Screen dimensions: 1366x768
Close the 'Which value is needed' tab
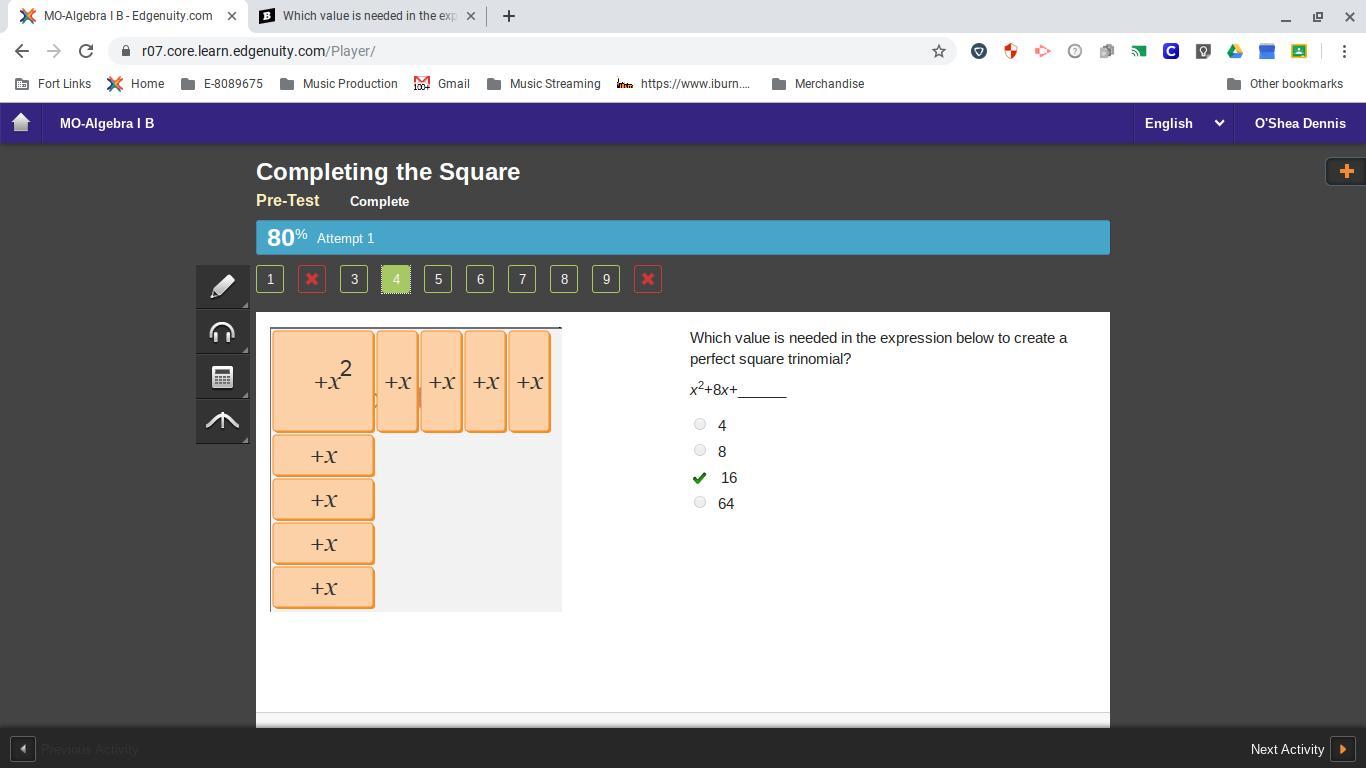(471, 16)
